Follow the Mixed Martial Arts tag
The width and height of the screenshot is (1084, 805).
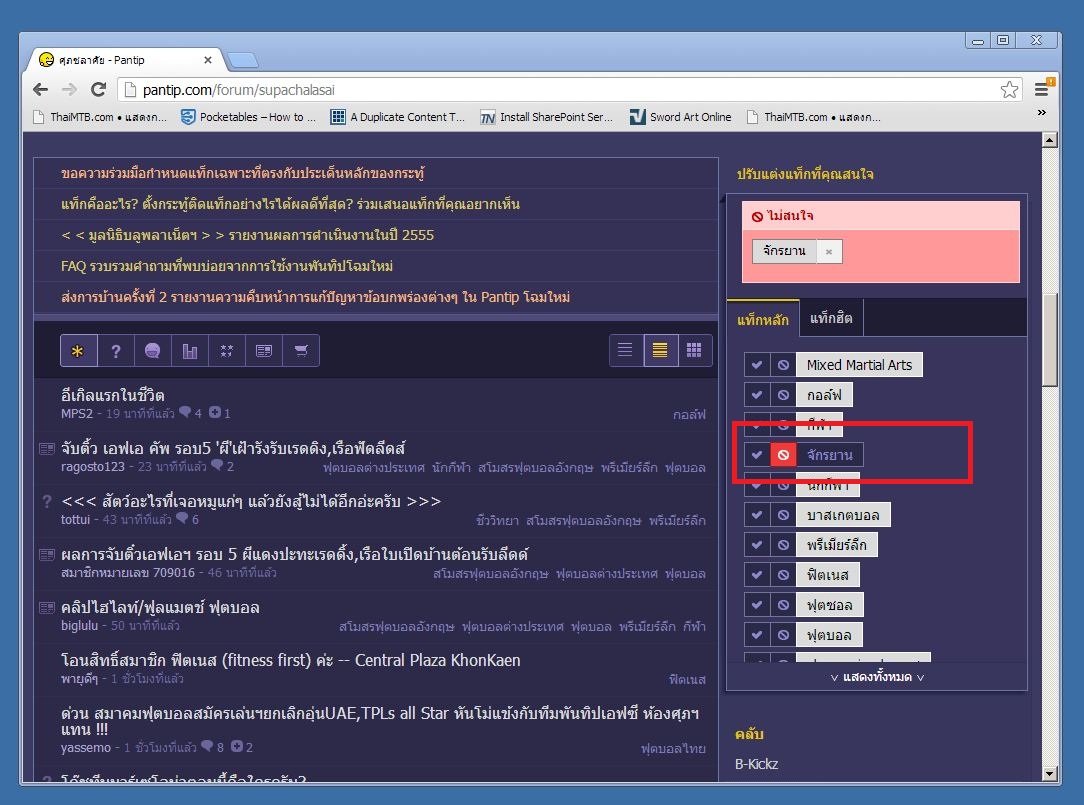click(757, 364)
